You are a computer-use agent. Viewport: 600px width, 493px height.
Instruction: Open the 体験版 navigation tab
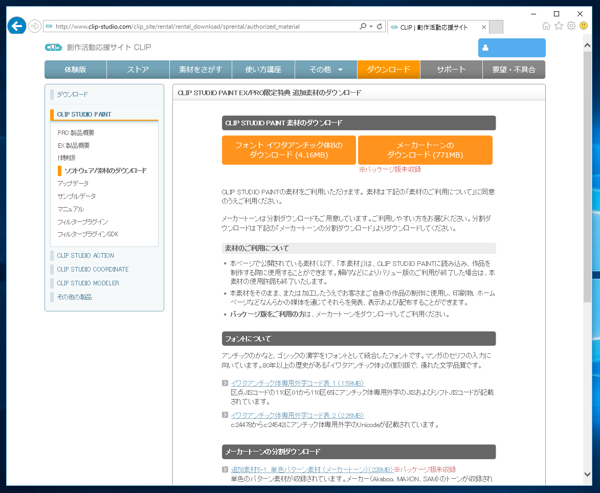pyautogui.click(x=75, y=69)
